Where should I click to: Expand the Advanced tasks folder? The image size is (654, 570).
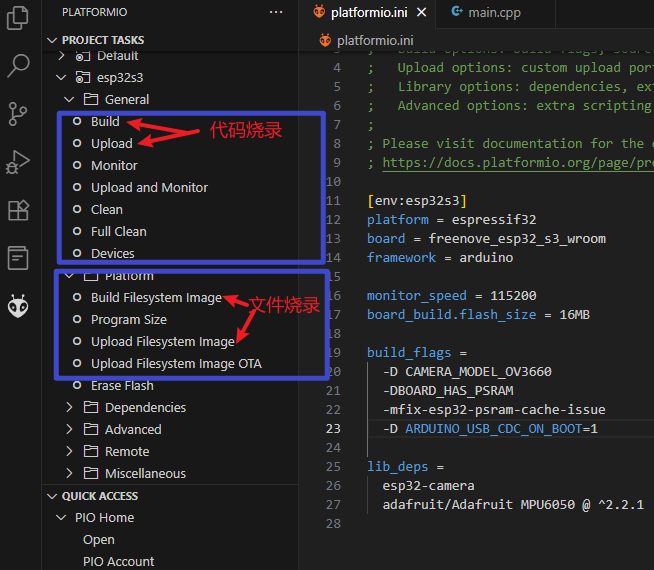70,429
